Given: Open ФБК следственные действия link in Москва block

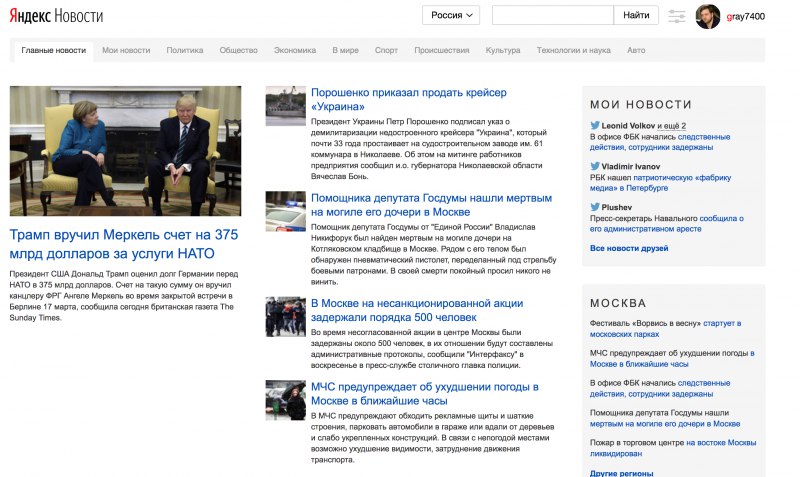Looking at the screenshot, I should (660, 388).
